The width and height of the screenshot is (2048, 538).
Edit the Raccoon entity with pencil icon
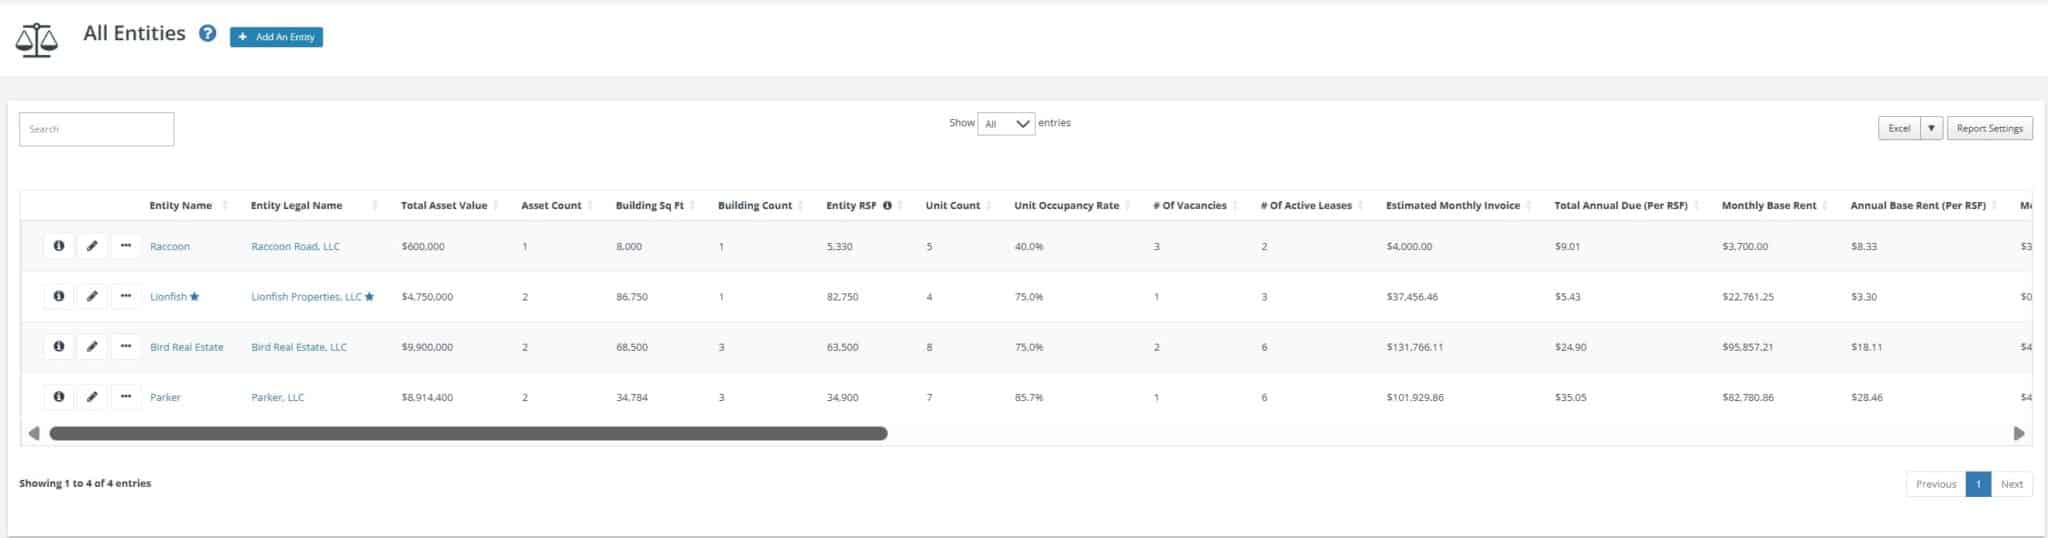coord(92,246)
